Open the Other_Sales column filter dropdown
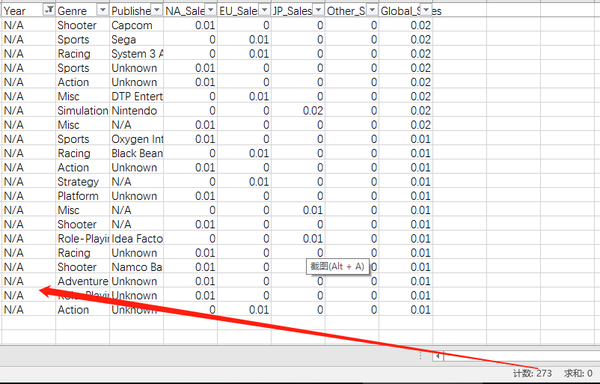600x384 pixels. 372,11
